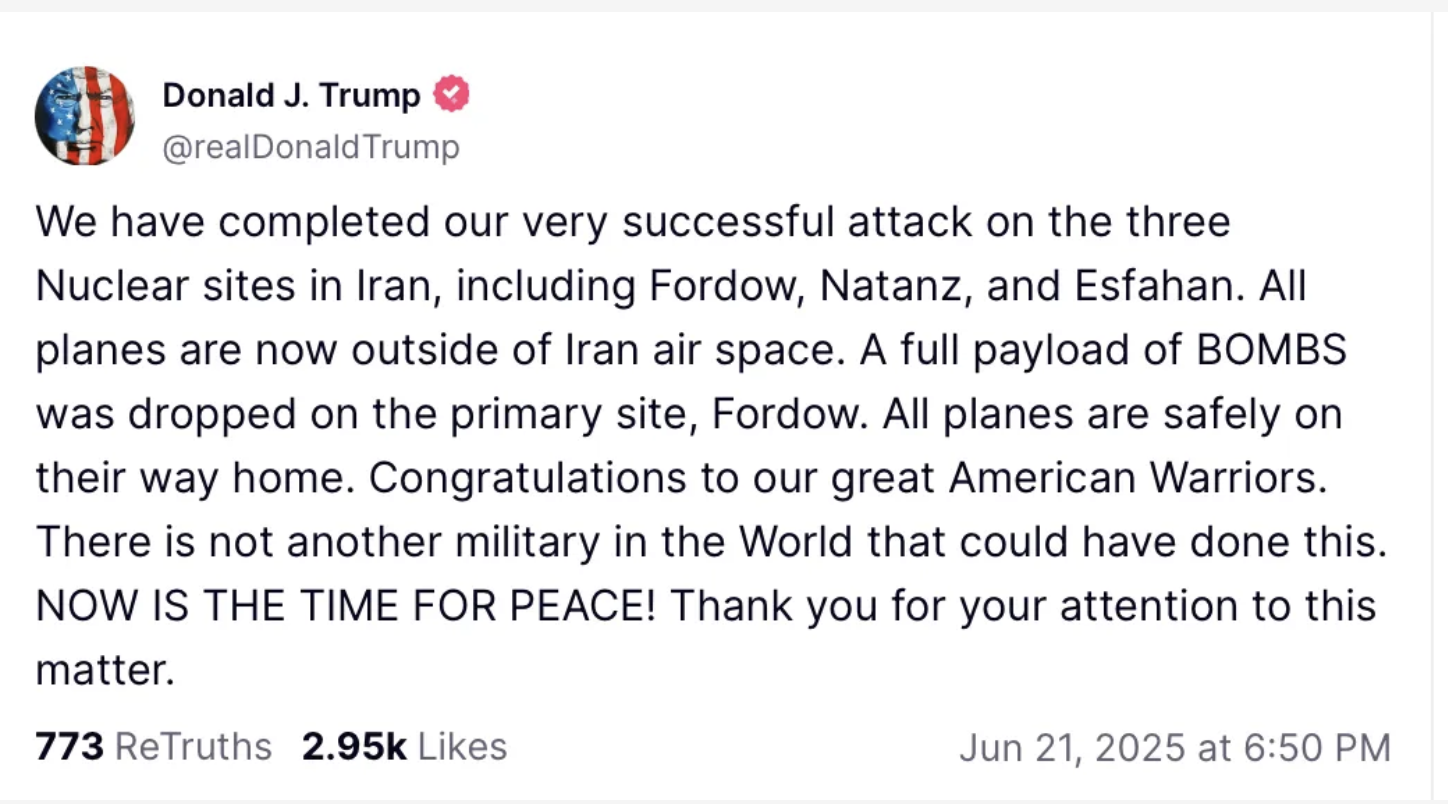The image size is (1448, 804).
Task: Open the @realDonaldTrump handle link
Action: (311, 147)
